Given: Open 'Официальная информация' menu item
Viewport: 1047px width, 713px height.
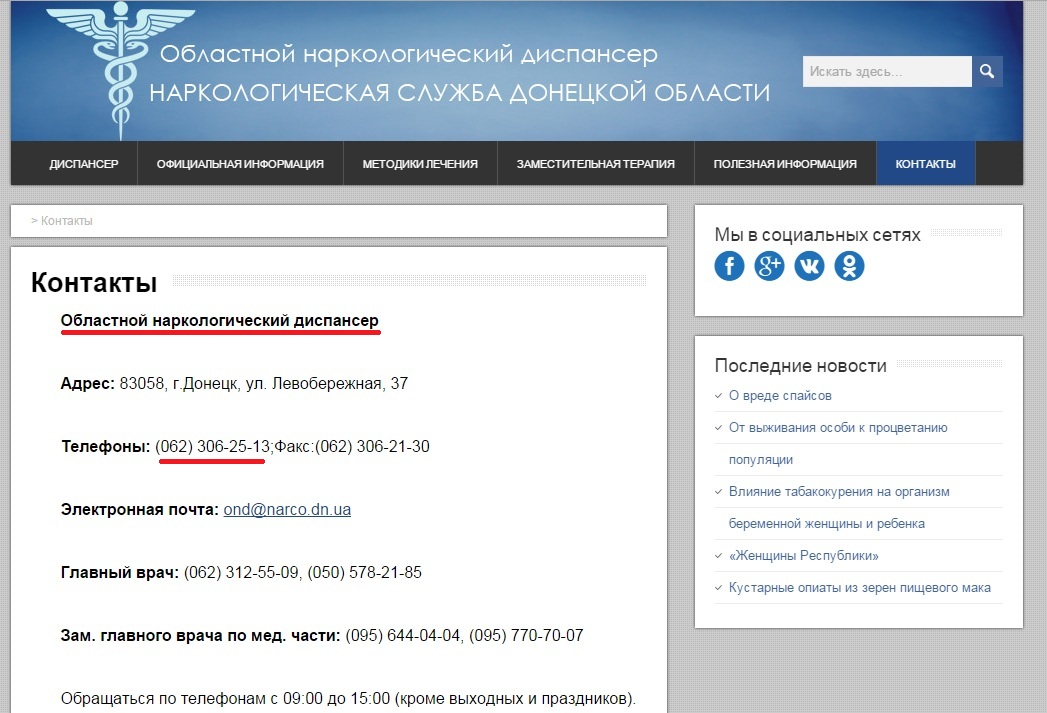Looking at the screenshot, I should tap(240, 164).
